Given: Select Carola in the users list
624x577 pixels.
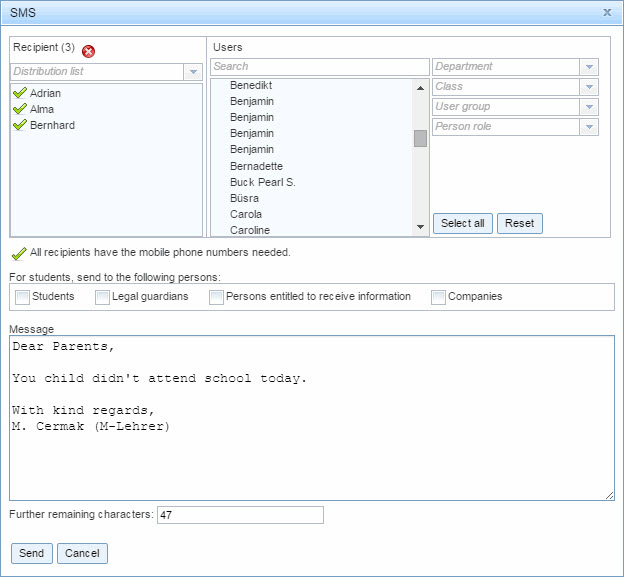Looking at the screenshot, I should coord(246,214).
